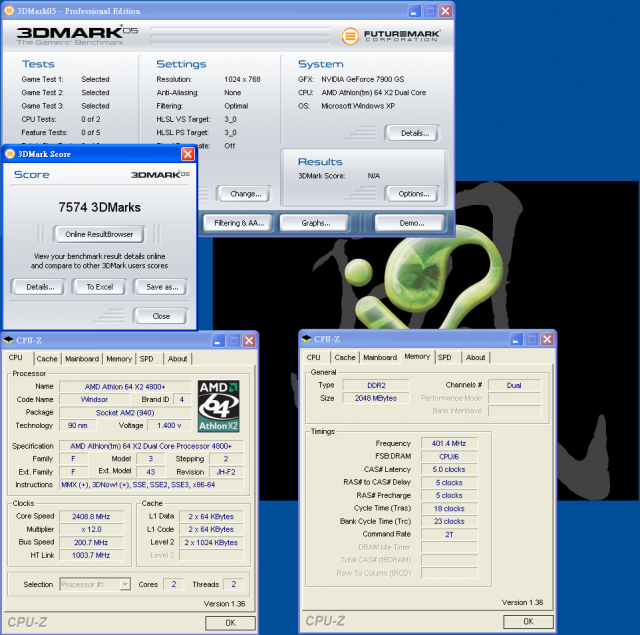Open Cache tab in left CPU-Z window
Screen dimensions: 640x635
(x=47, y=359)
